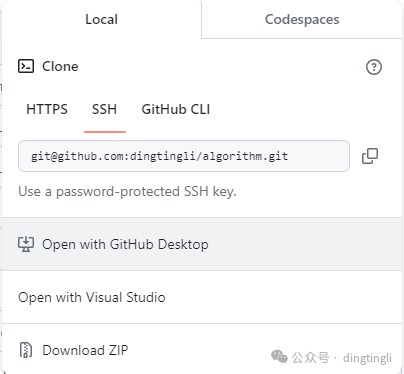Click the WeChat logo in watermark
This screenshot has width=404, height=374.
click(x=279, y=357)
